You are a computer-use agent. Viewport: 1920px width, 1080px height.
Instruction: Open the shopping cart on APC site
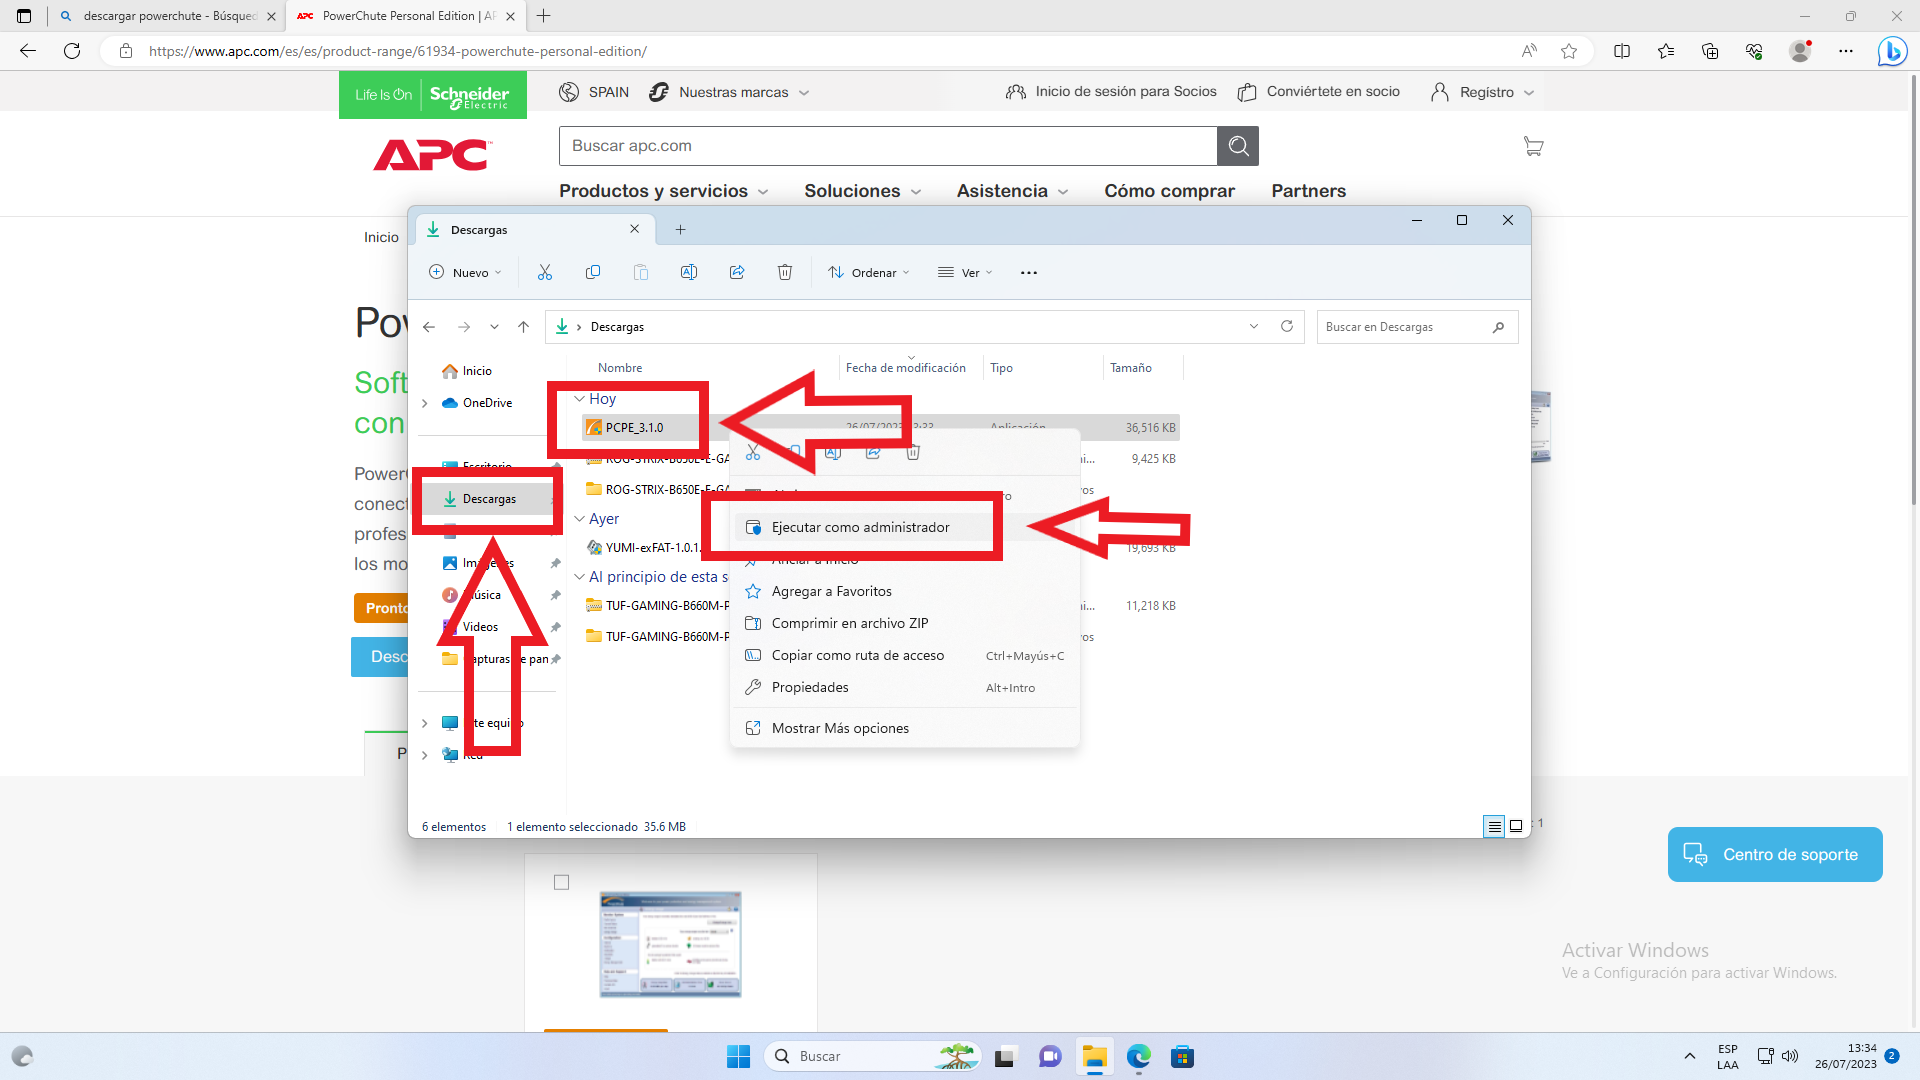point(1533,146)
